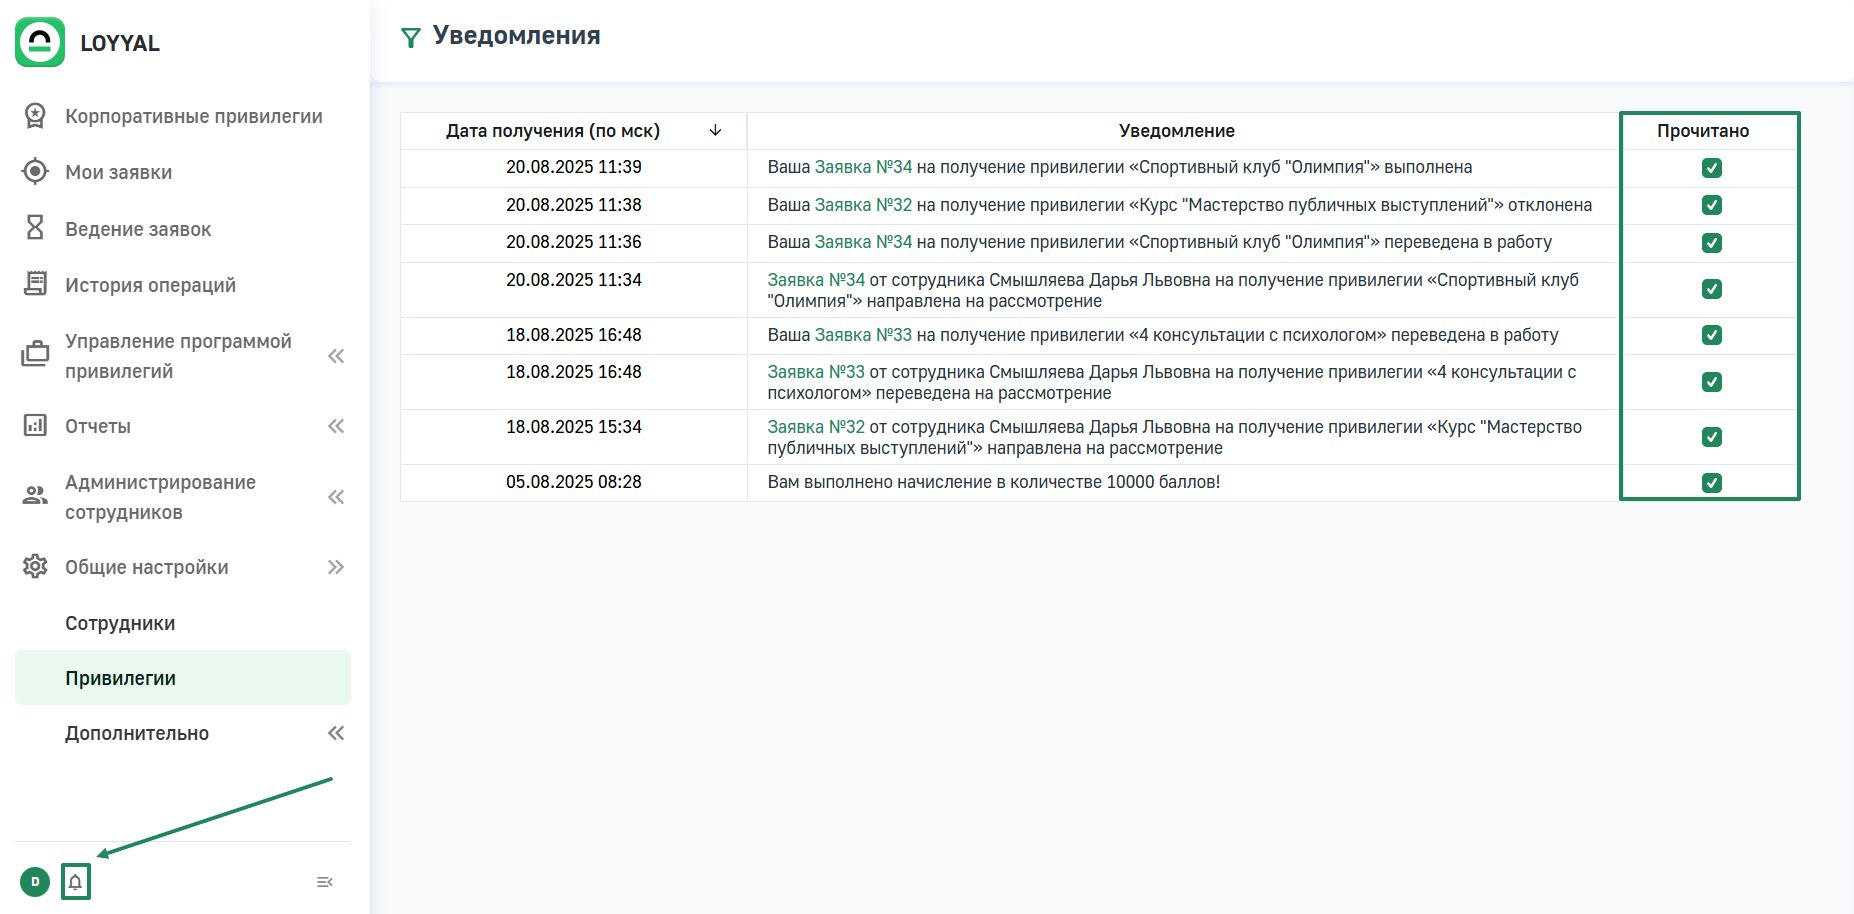Click the hourglass icon for Ведение заявок

tap(35, 229)
